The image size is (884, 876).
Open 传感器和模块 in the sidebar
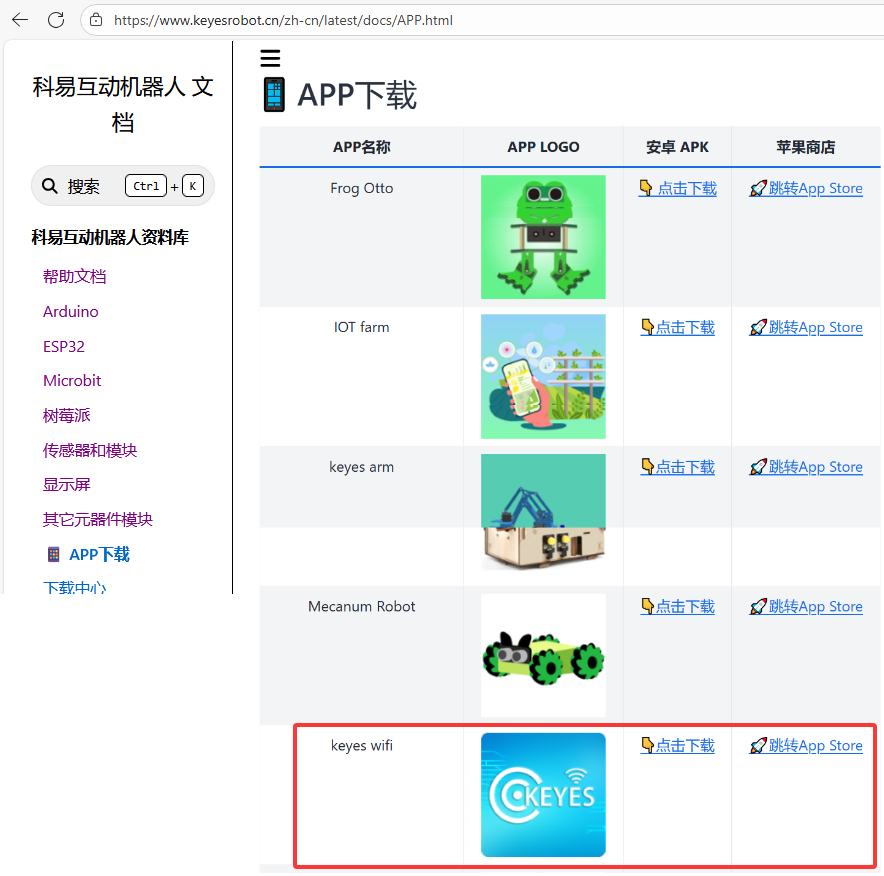(x=90, y=450)
